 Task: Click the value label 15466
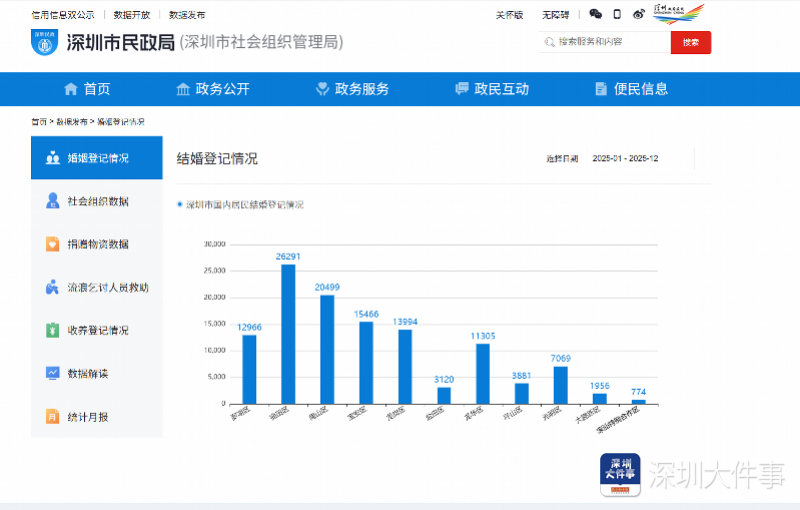coord(366,314)
